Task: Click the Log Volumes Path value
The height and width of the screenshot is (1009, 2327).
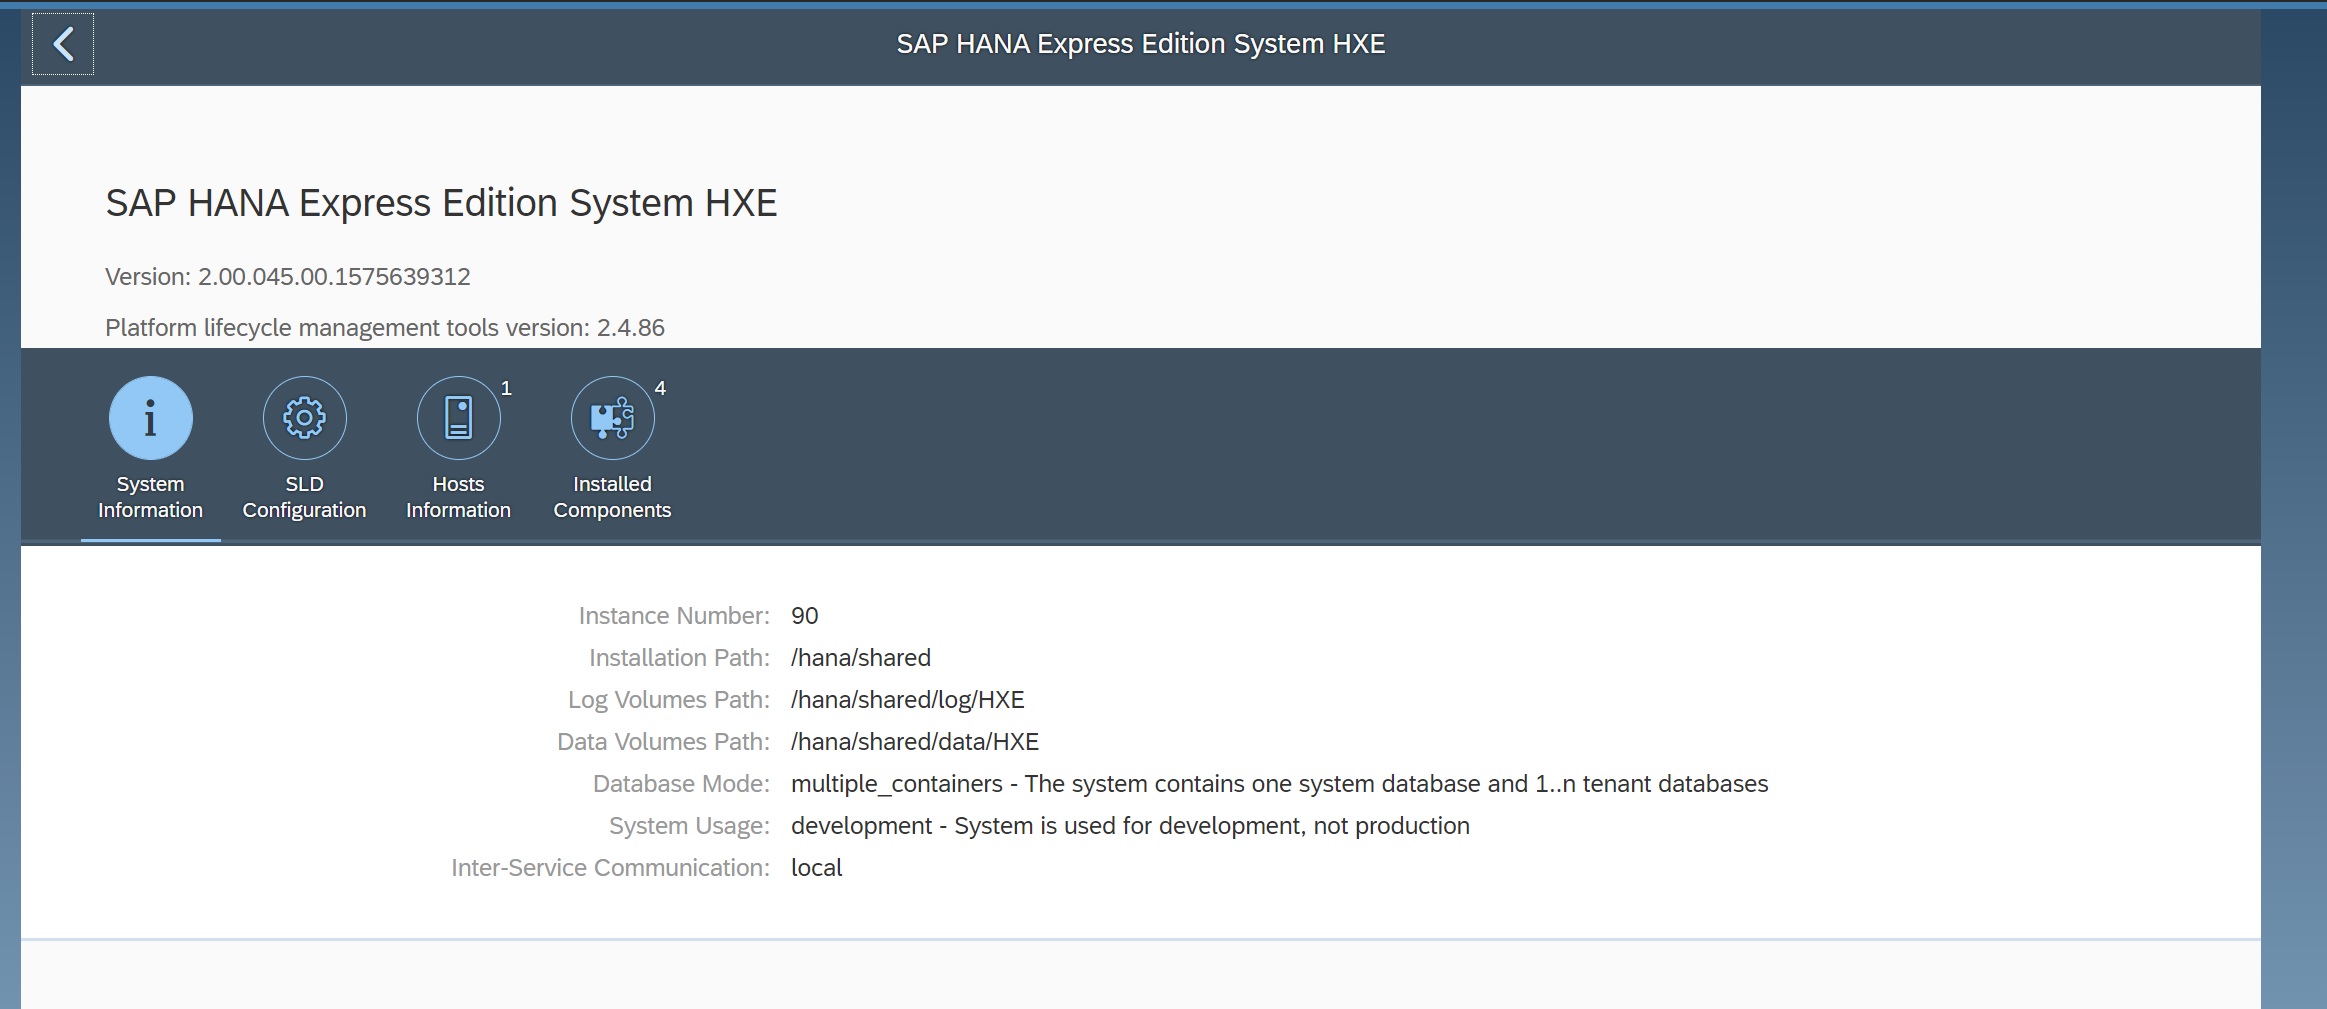Action: coord(907,700)
